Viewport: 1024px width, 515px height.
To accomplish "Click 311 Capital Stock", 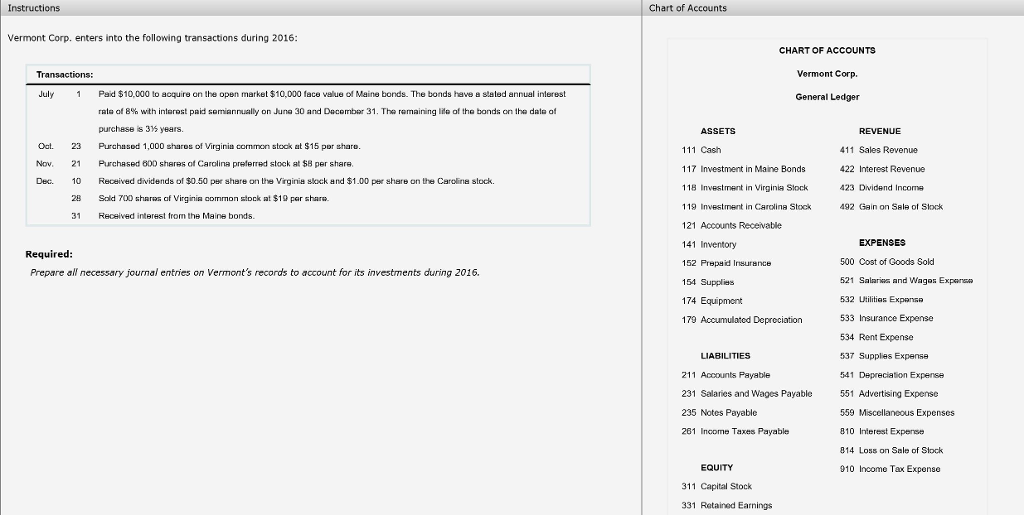I will click(x=716, y=486).
